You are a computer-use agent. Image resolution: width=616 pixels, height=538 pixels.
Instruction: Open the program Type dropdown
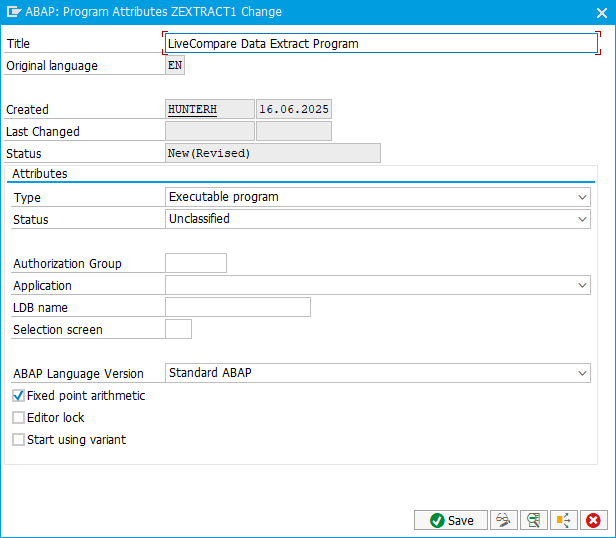click(582, 197)
